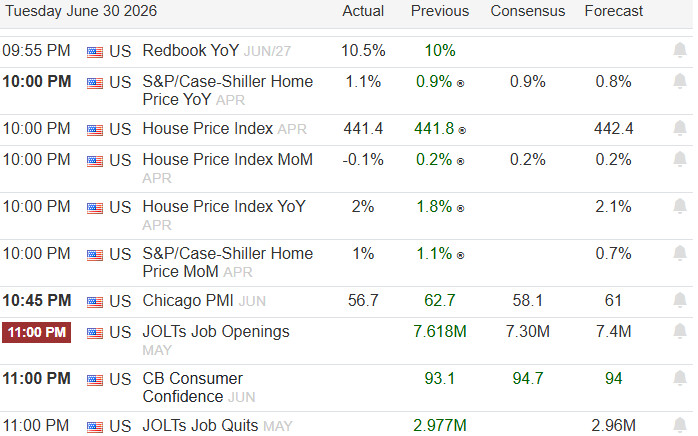Select the Forecast column header
Image resolution: width=698 pixels, height=436 pixels.
coord(613,11)
